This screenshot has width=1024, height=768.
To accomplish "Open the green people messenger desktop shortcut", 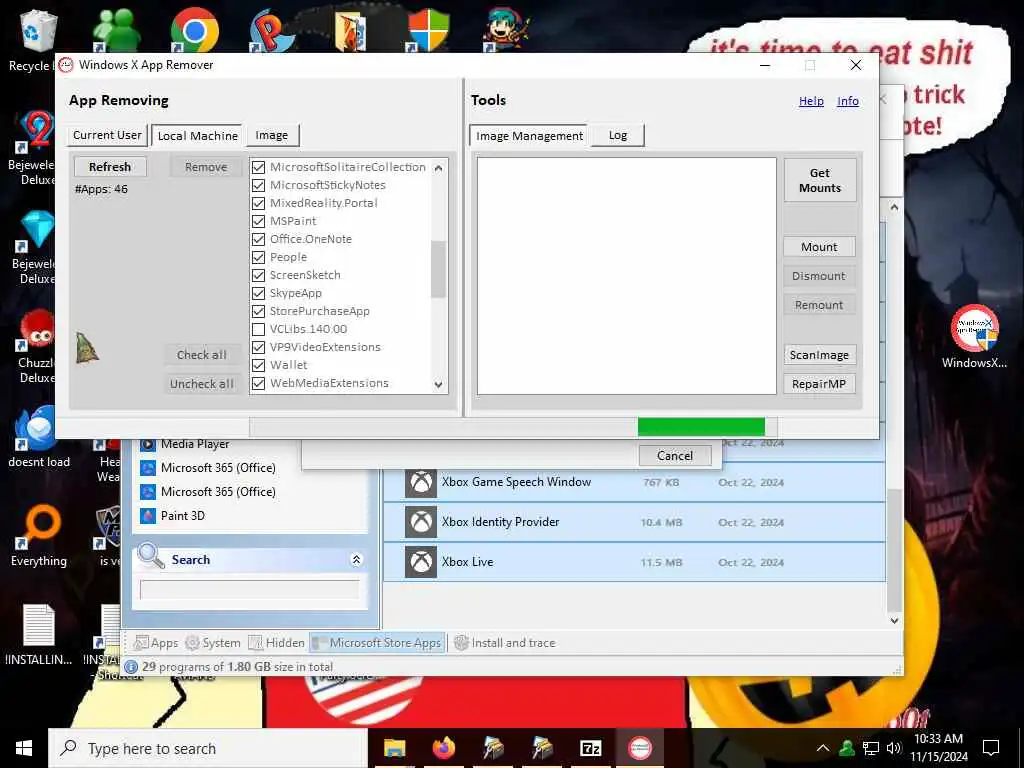I will [116, 29].
